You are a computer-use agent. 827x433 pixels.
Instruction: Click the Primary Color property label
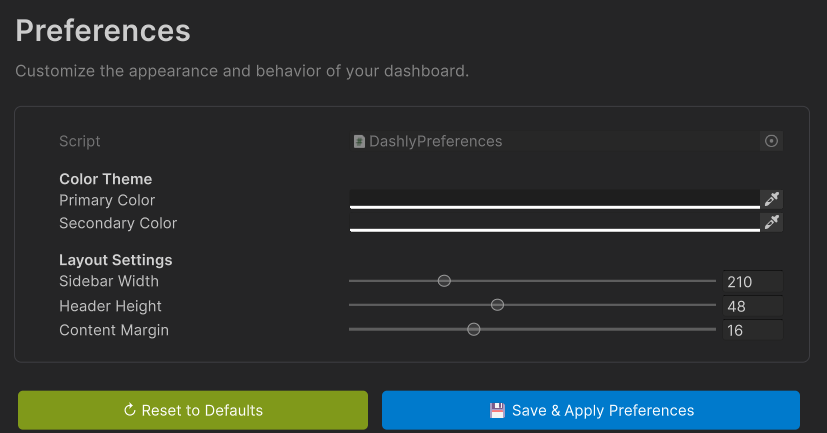(107, 200)
